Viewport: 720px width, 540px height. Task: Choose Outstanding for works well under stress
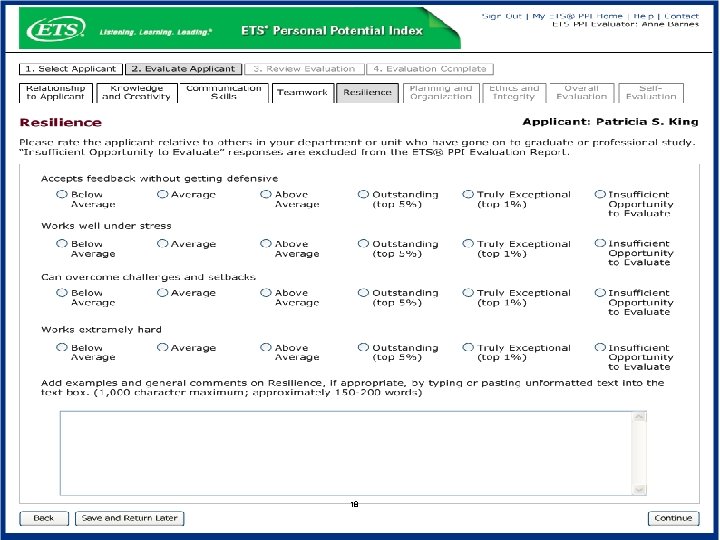(363, 243)
